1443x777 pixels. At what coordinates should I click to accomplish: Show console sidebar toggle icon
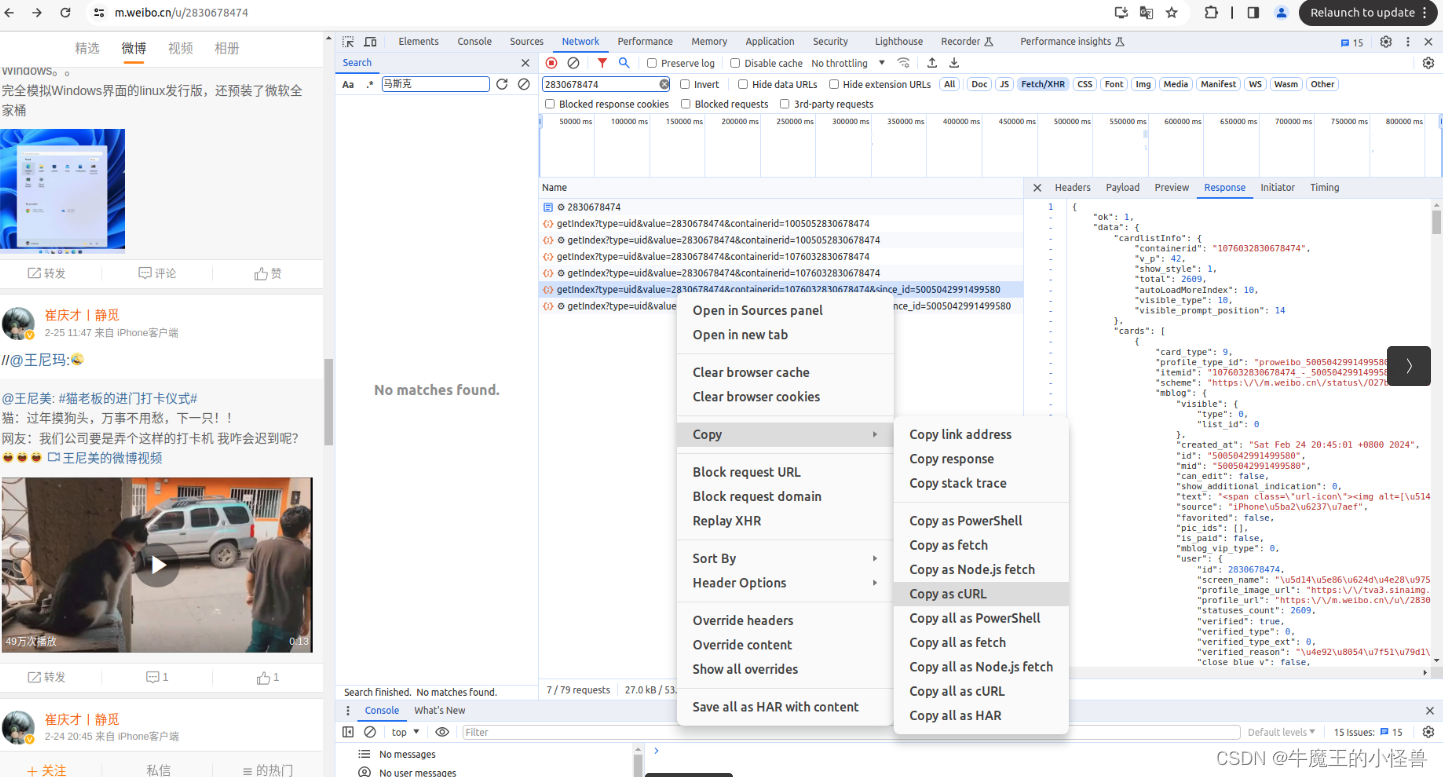[x=348, y=732]
